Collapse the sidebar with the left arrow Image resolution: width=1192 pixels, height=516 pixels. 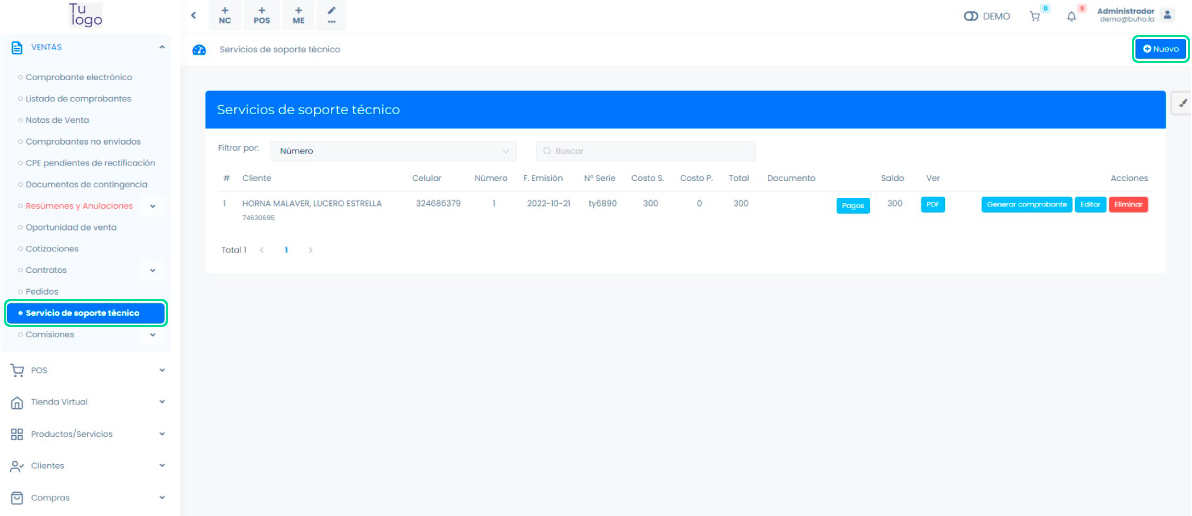193,15
